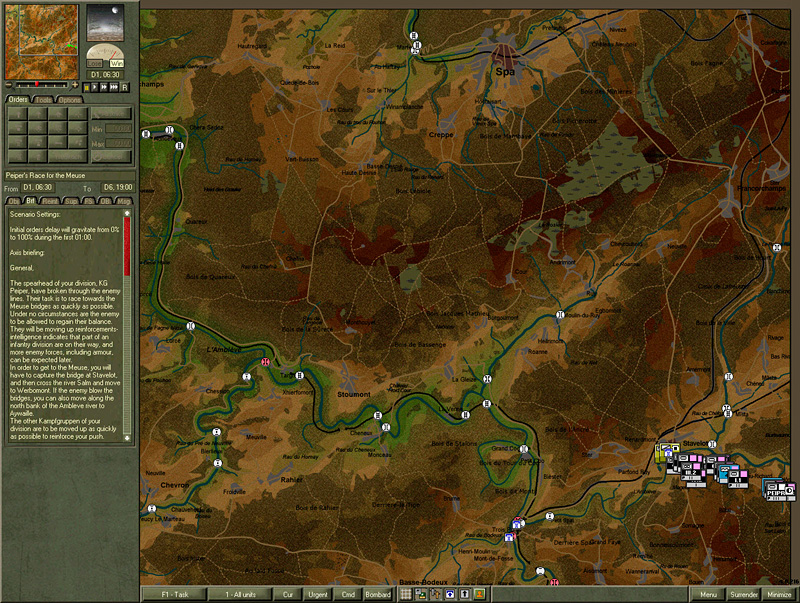Click the command structure lines icon
This screenshot has height=603, width=800.
[435, 594]
